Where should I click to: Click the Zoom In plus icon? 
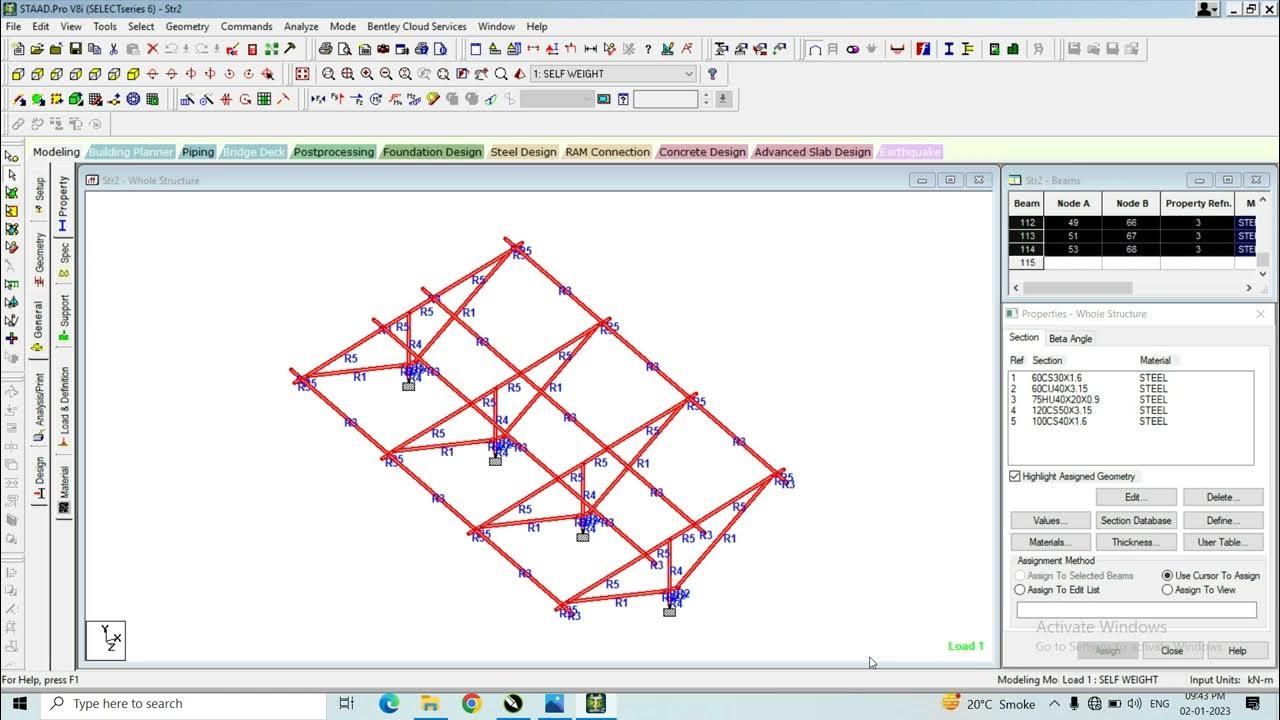click(366, 74)
